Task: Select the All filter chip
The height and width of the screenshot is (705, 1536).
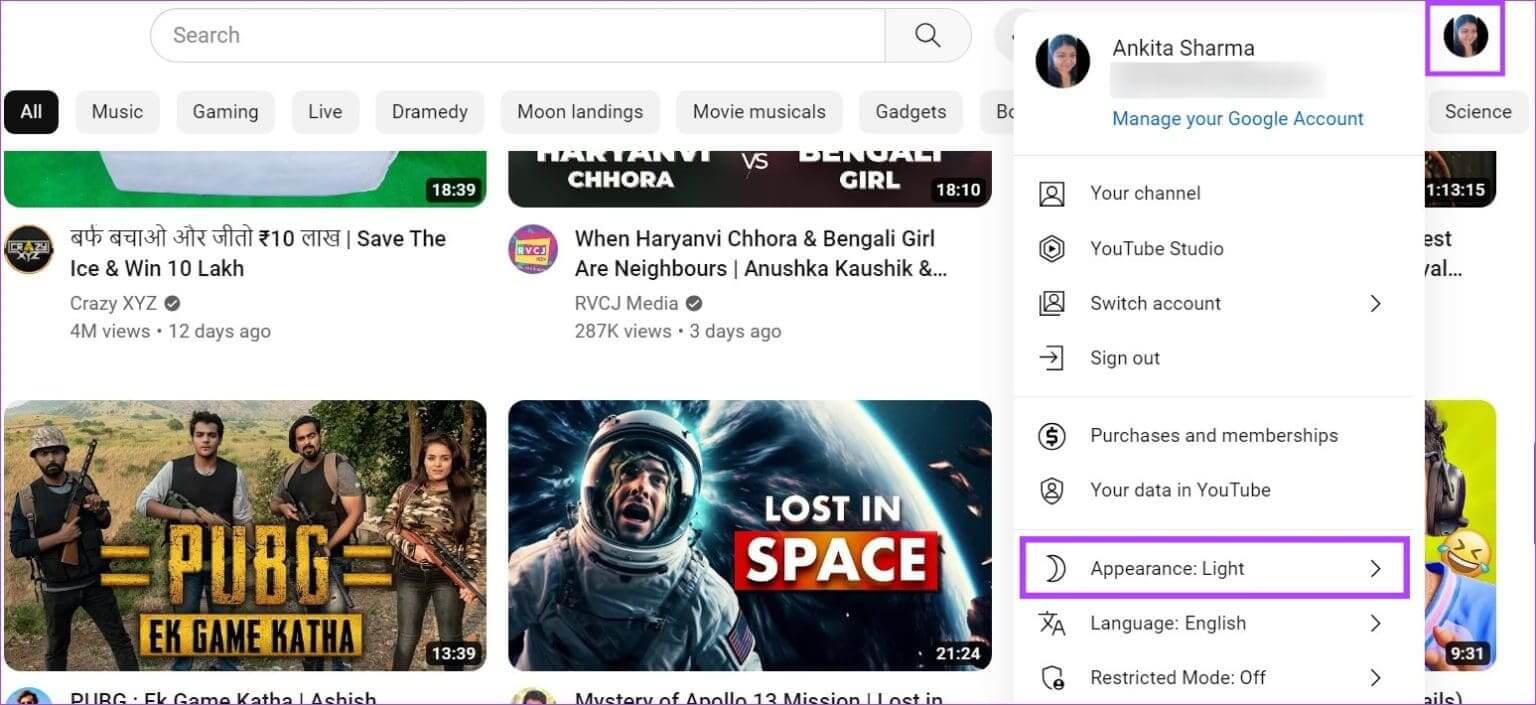Action: coord(31,112)
